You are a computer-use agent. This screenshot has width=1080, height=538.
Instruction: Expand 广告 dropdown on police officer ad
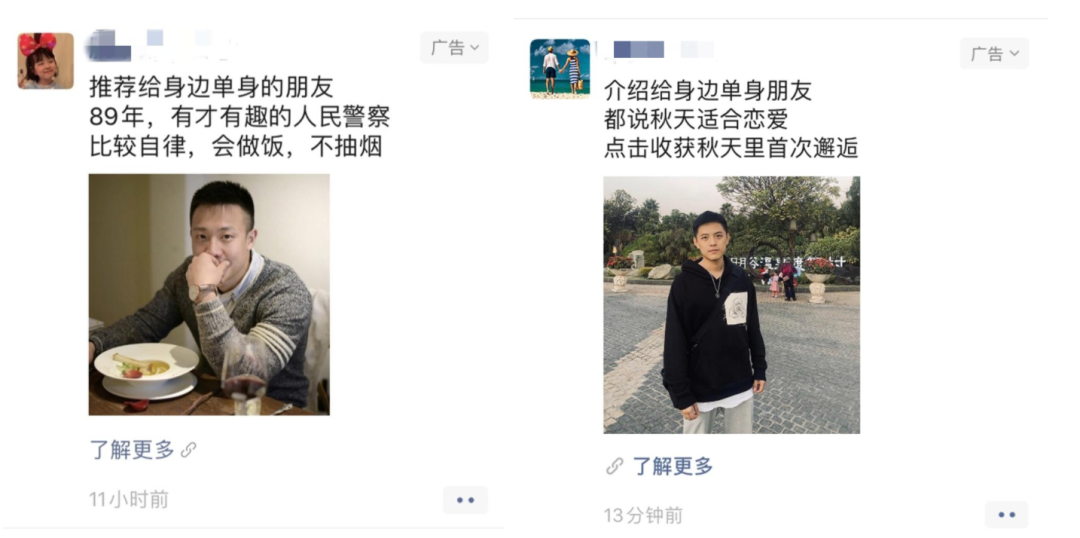click(x=455, y=48)
